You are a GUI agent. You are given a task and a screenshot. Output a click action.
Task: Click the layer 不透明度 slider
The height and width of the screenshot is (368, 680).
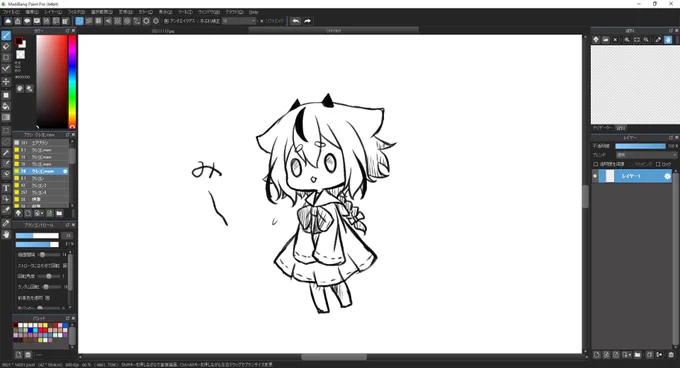coord(640,146)
